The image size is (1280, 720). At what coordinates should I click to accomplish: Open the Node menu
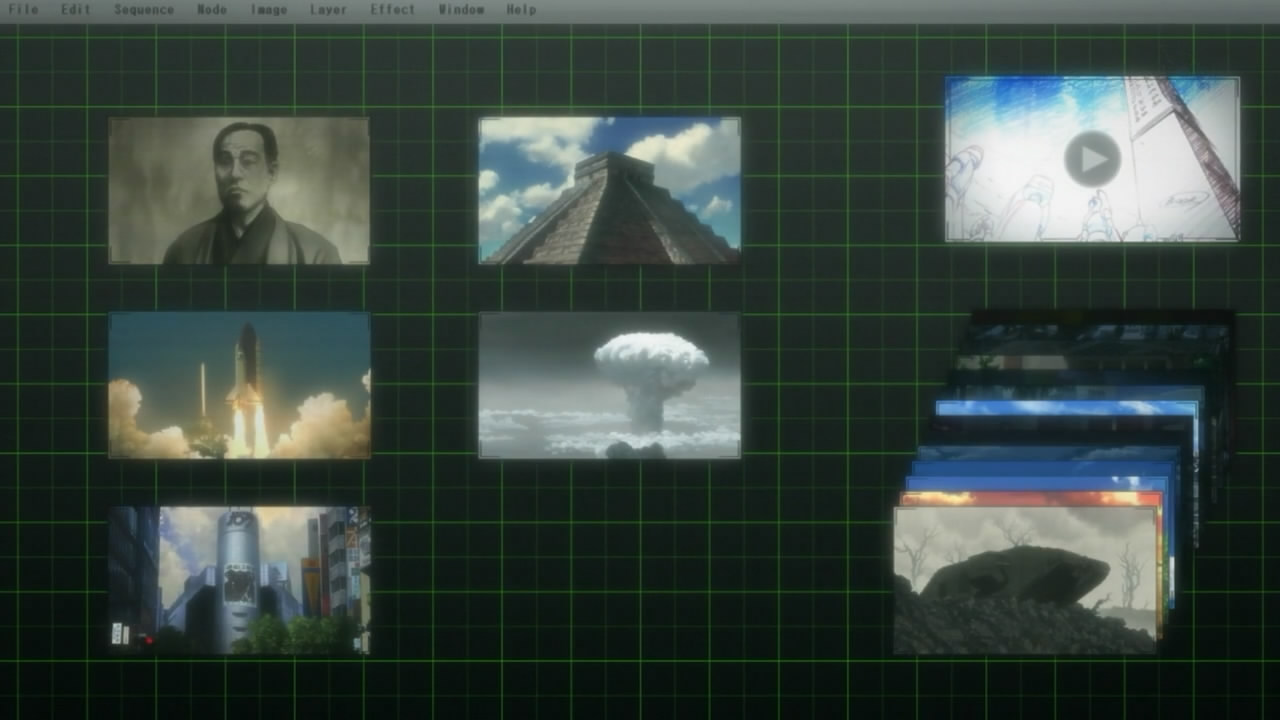pyautogui.click(x=212, y=10)
